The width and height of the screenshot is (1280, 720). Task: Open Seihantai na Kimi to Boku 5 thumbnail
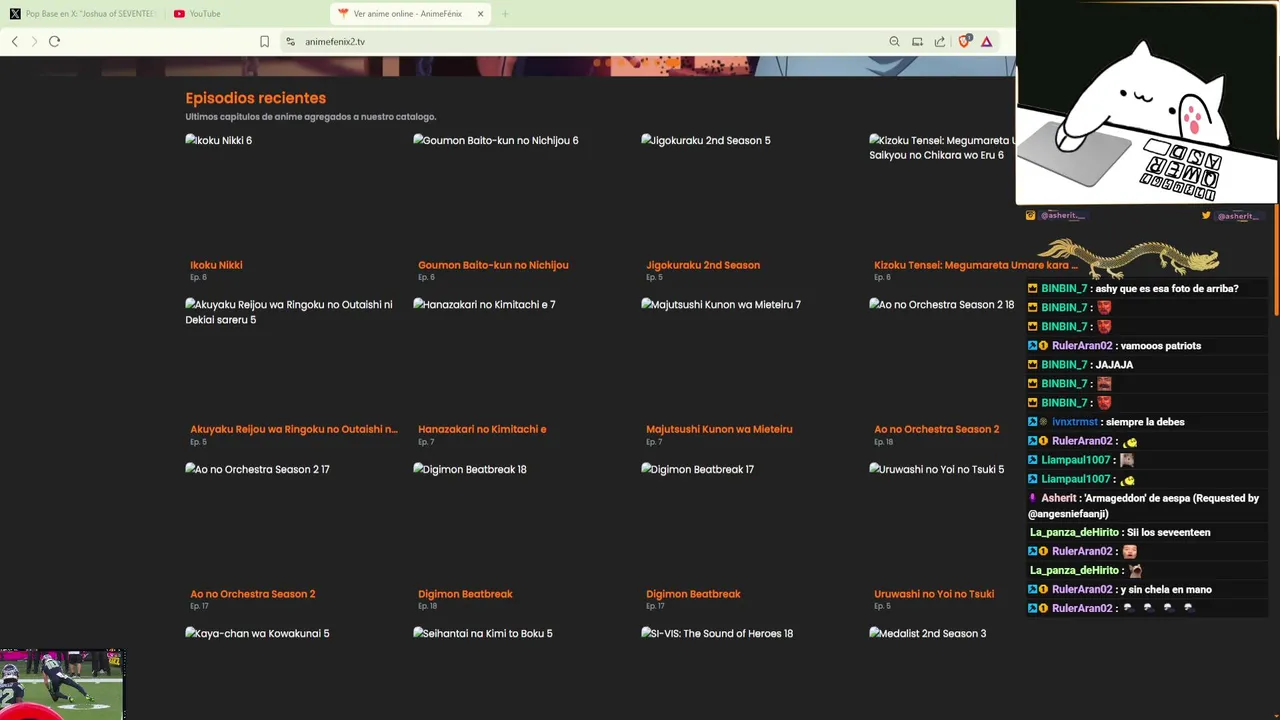point(520,672)
